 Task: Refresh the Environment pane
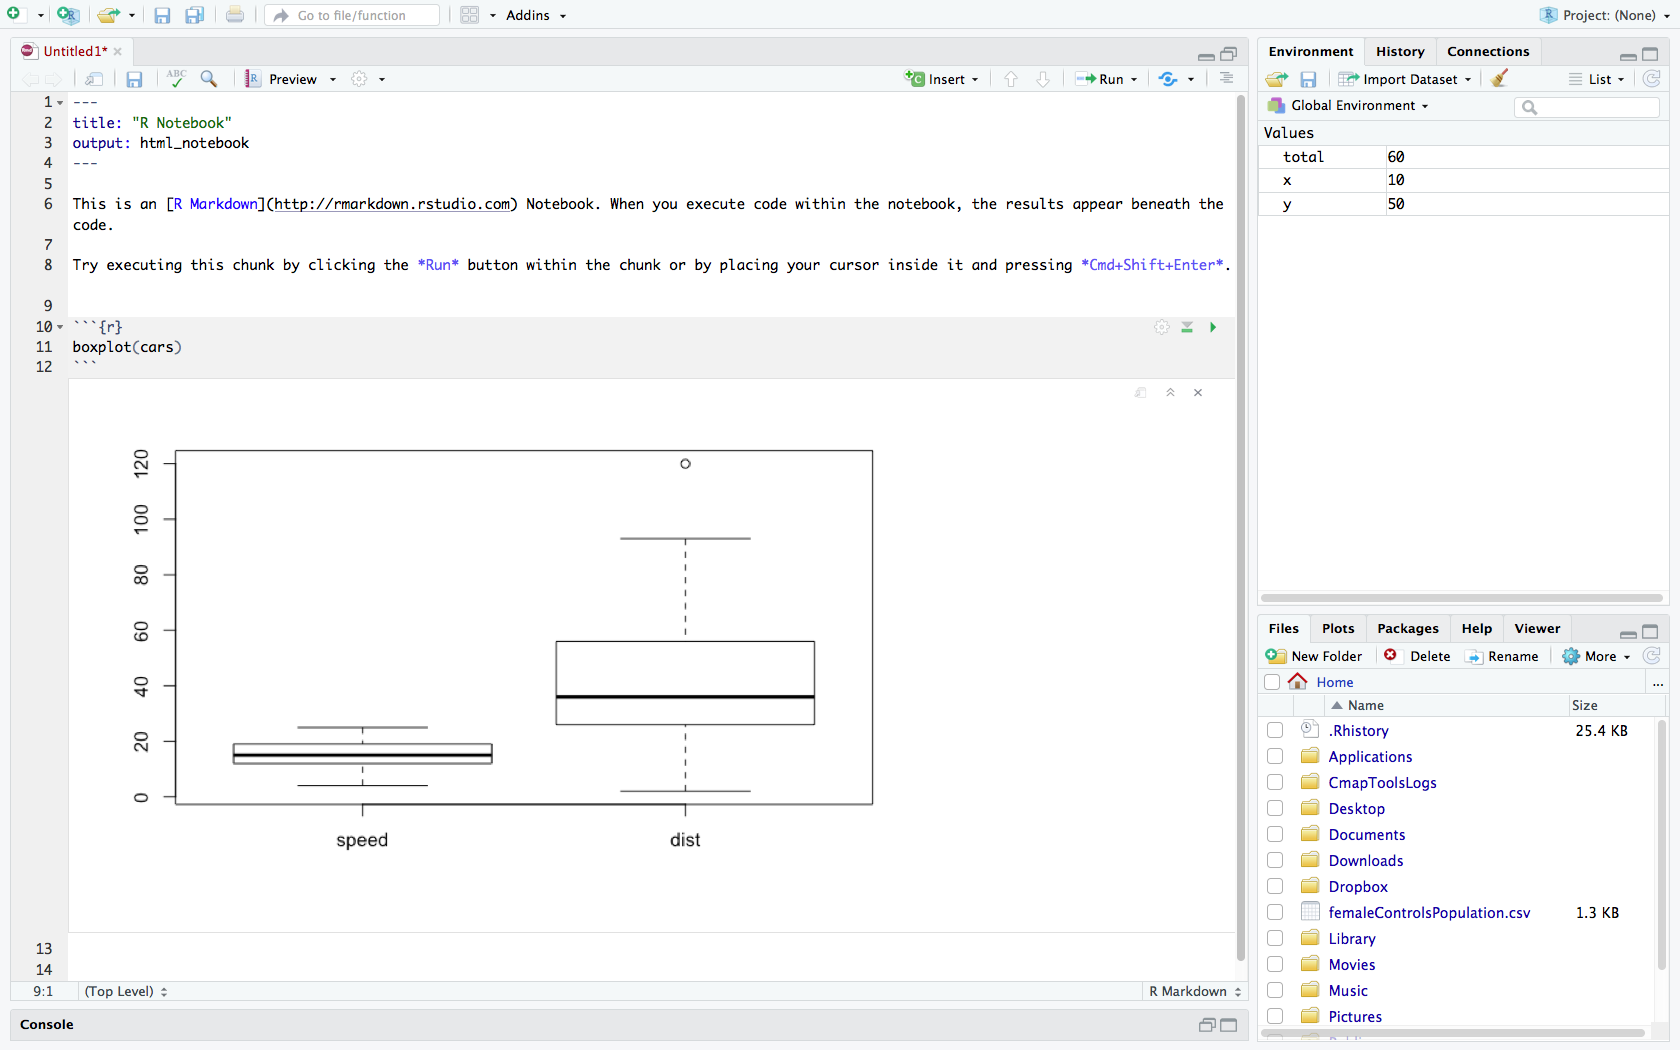click(1652, 78)
